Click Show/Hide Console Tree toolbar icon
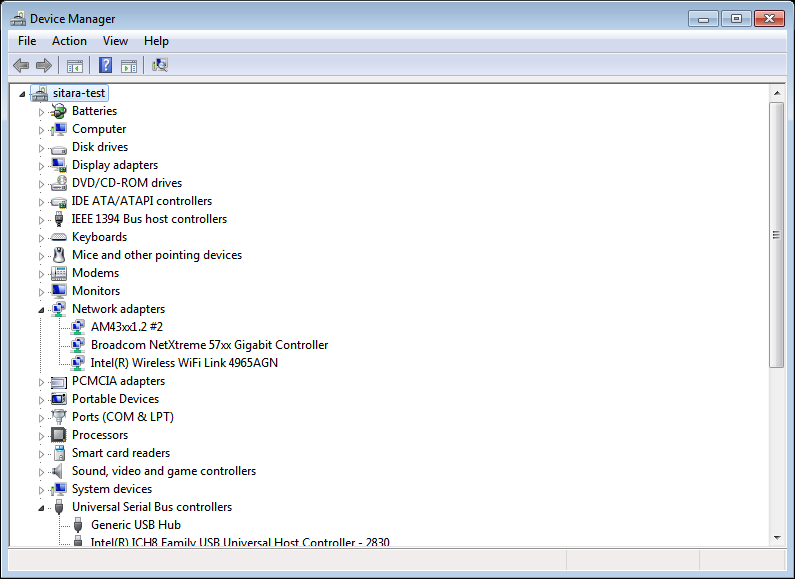The image size is (795, 579). pyautogui.click(x=75, y=65)
